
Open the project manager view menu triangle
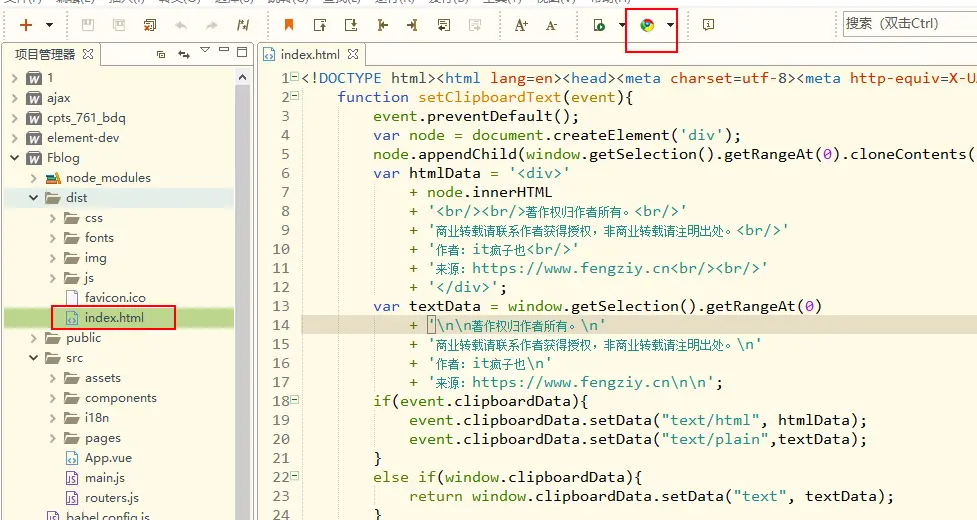pyautogui.click(x=205, y=50)
